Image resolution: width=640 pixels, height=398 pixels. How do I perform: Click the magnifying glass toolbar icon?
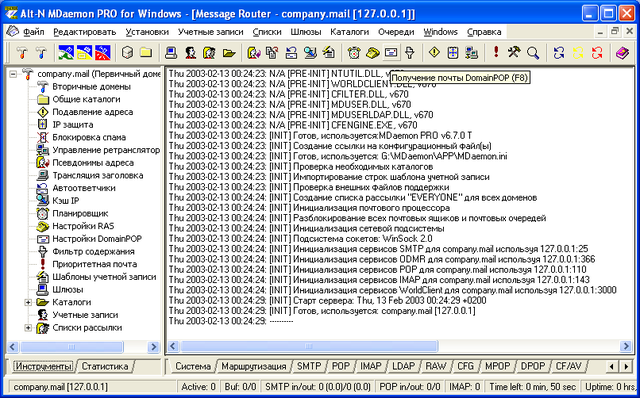click(x=533, y=53)
